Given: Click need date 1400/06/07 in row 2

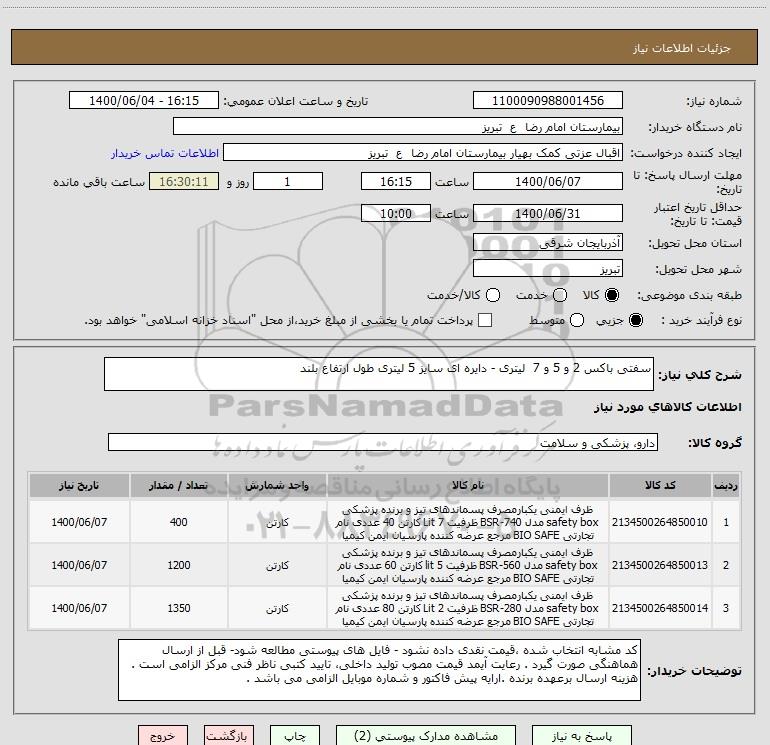Looking at the screenshot, I should point(79,565).
